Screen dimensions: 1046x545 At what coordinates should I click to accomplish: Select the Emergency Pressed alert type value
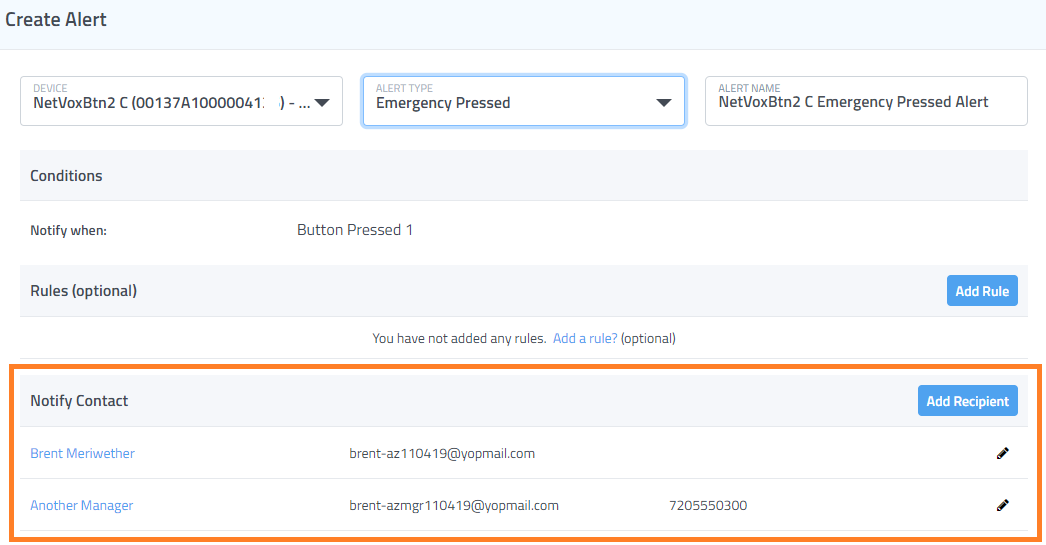click(443, 103)
